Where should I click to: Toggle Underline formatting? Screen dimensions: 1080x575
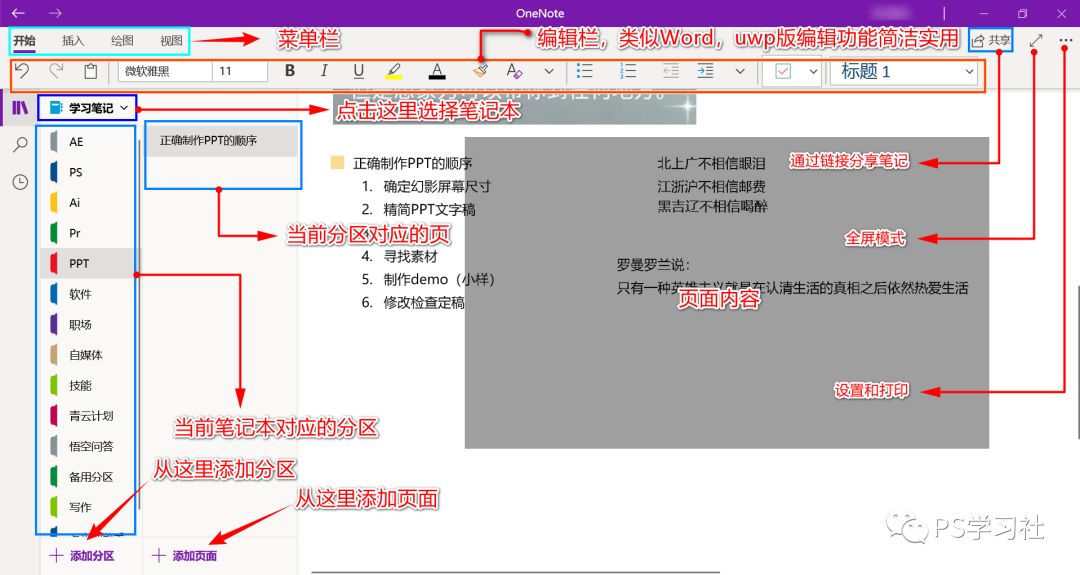click(358, 71)
